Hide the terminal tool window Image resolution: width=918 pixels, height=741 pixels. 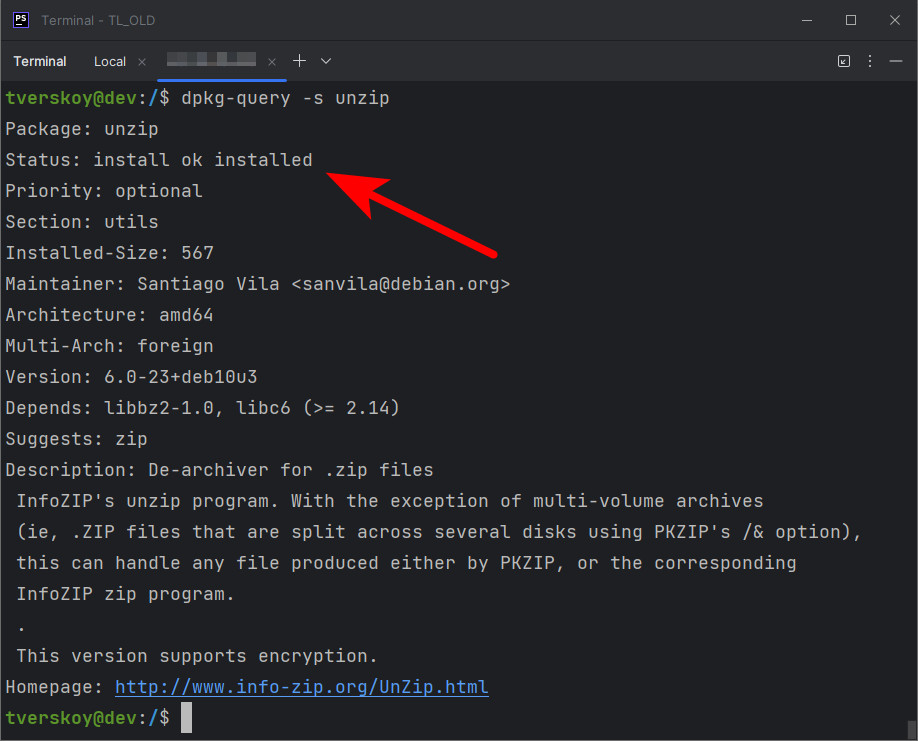[x=896, y=61]
